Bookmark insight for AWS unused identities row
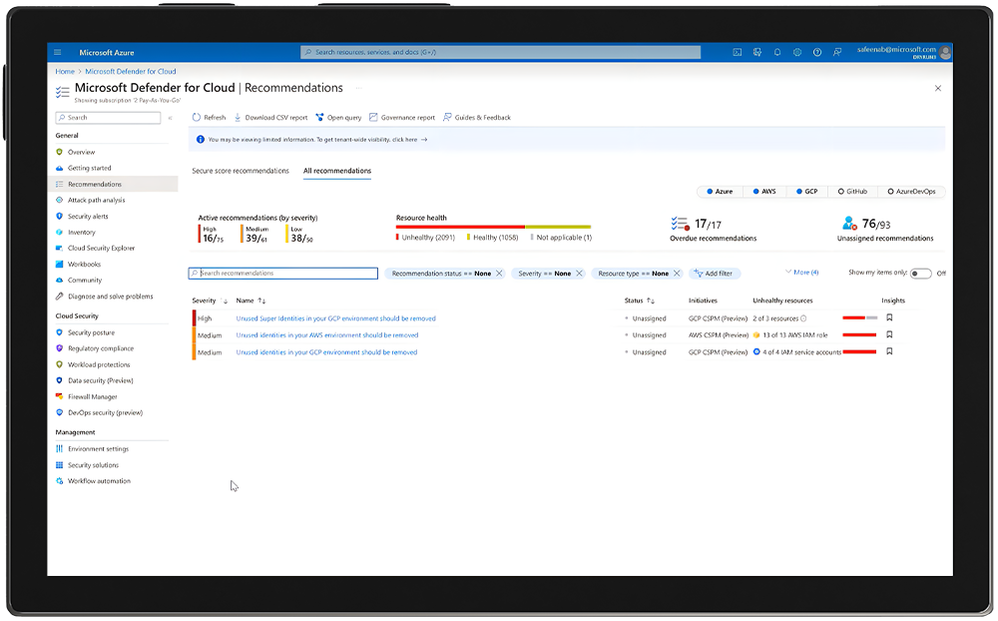Image resolution: width=998 pixels, height=621 pixels. pyautogui.click(x=889, y=335)
